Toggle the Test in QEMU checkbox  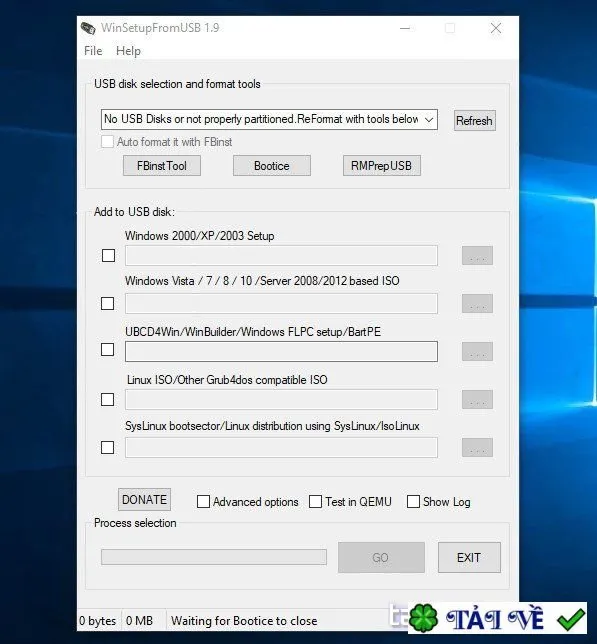[x=315, y=501]
